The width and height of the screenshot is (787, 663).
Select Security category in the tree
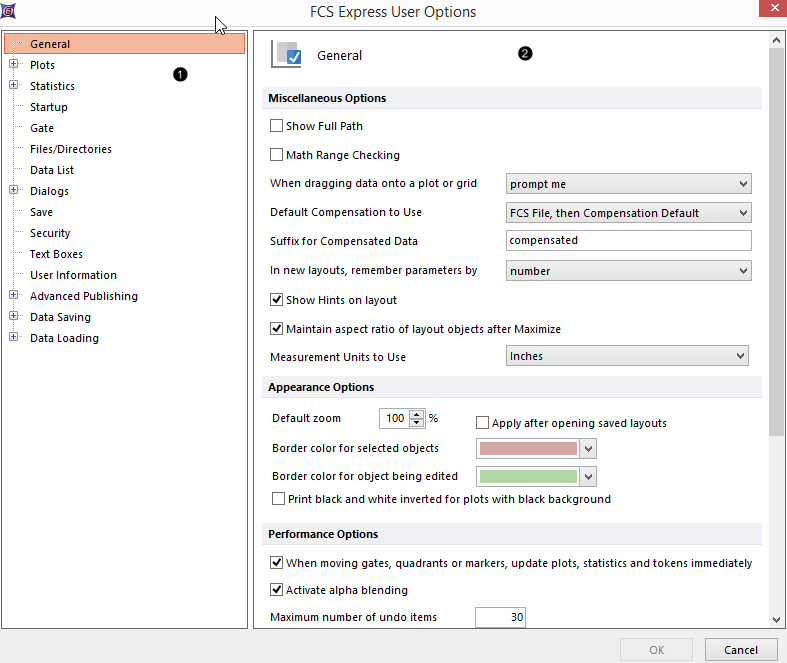[x=50, y=233]
